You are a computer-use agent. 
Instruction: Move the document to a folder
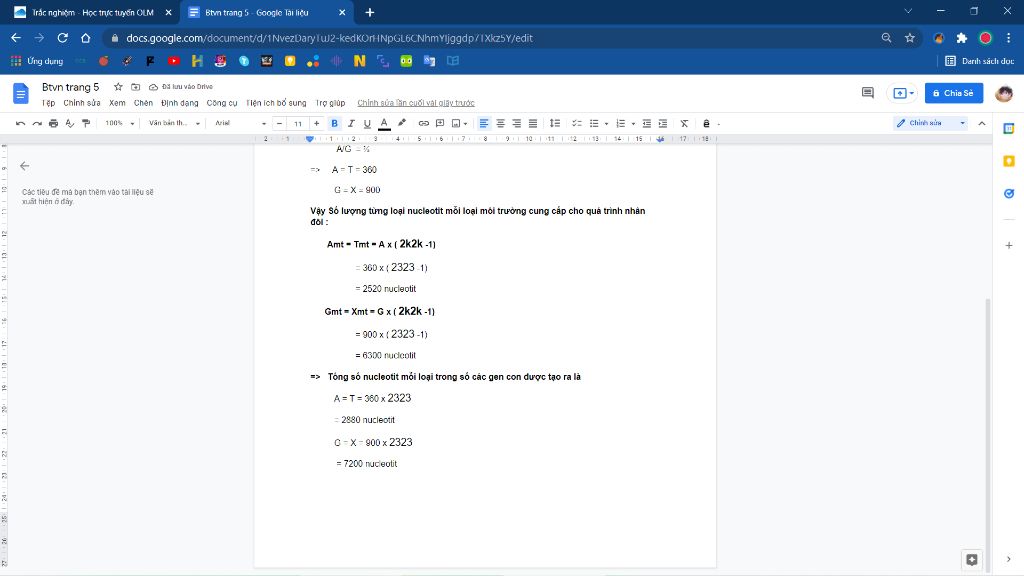pos(135,87)
